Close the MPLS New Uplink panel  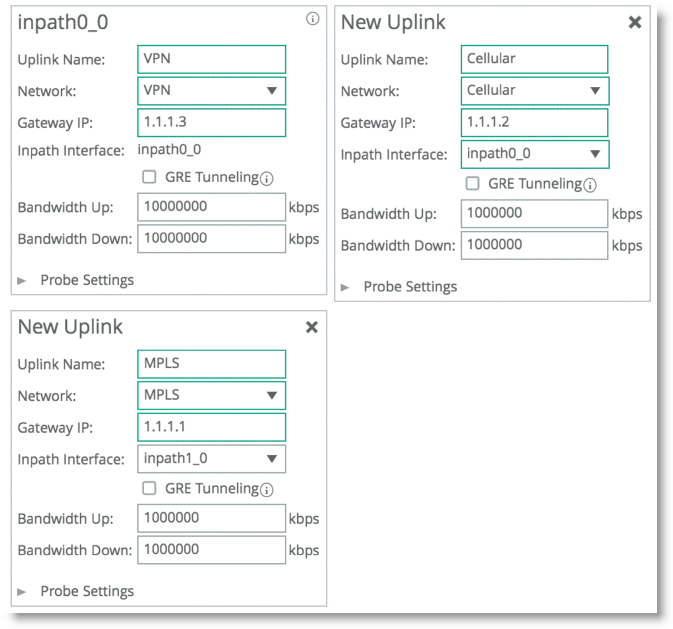[311, 327]
